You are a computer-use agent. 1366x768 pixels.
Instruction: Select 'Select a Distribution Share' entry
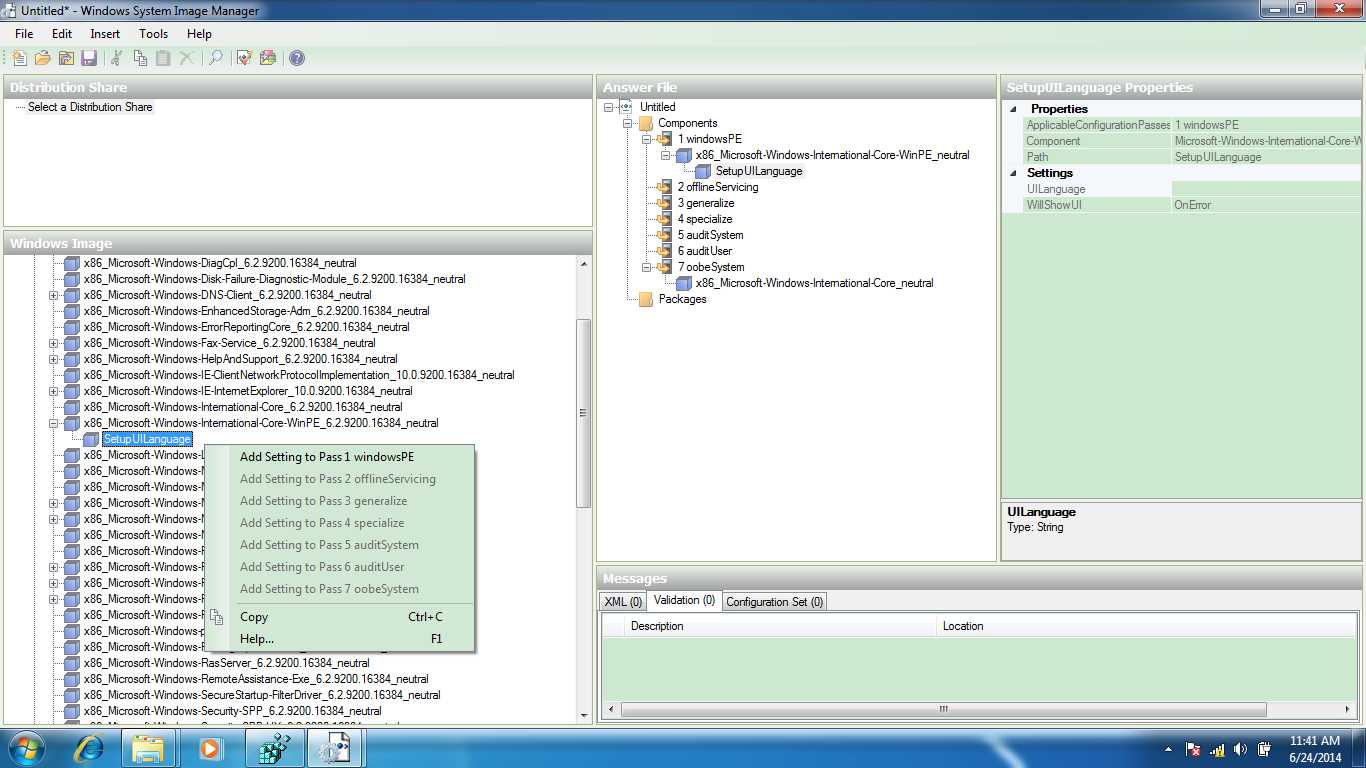[90, 107]
